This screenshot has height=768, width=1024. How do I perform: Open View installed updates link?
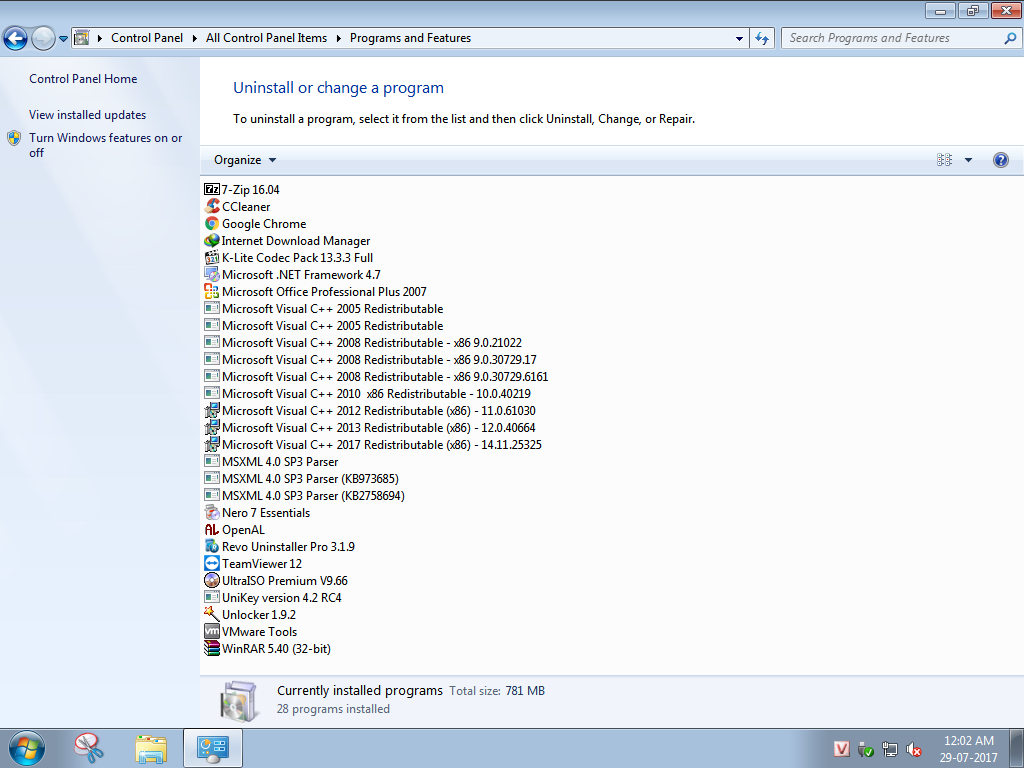click(x=88, y=115)
